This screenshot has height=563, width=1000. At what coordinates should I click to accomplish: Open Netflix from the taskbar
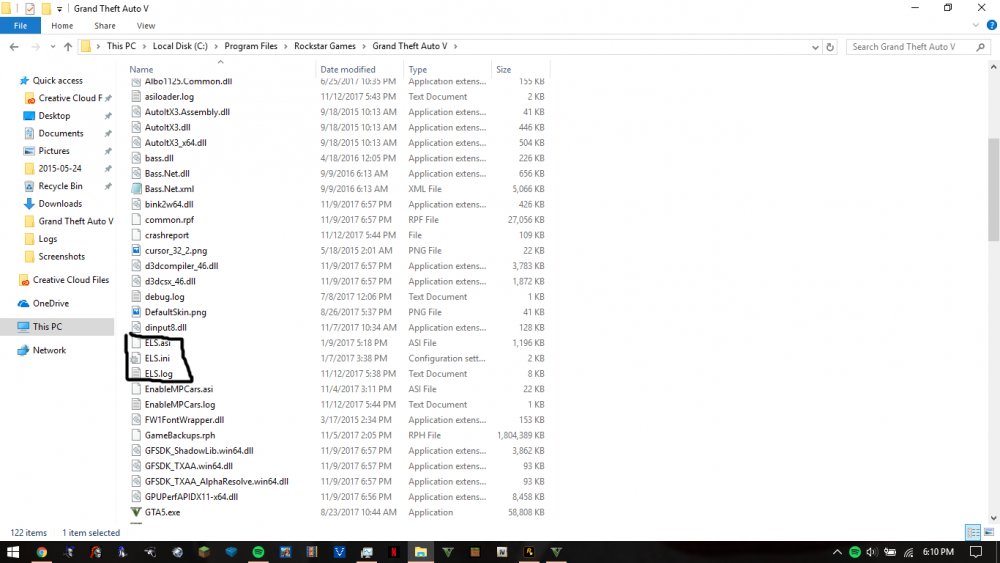pos(393,552)
